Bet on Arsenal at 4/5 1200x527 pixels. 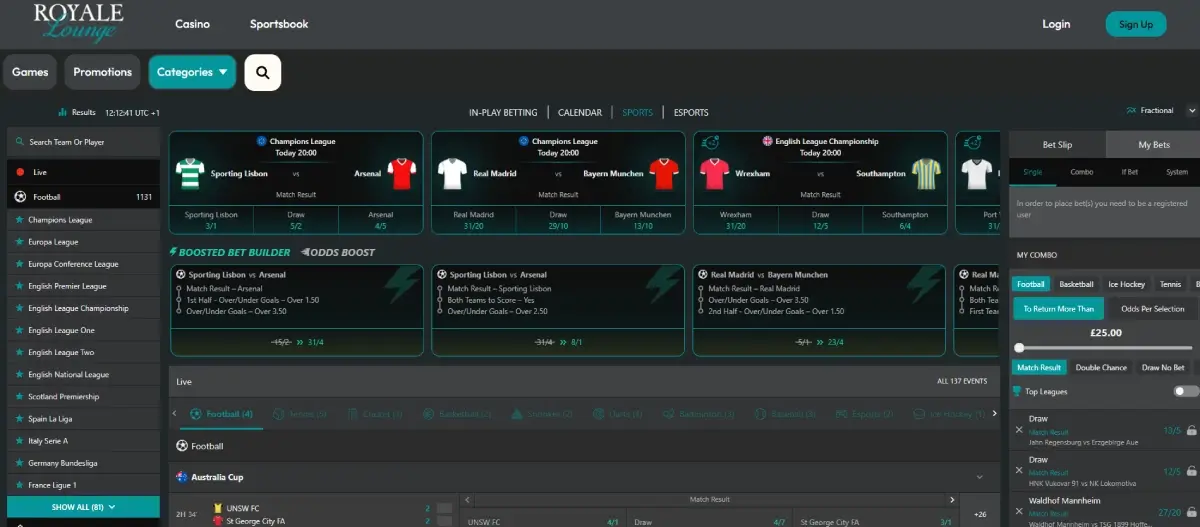pos(381,220)
